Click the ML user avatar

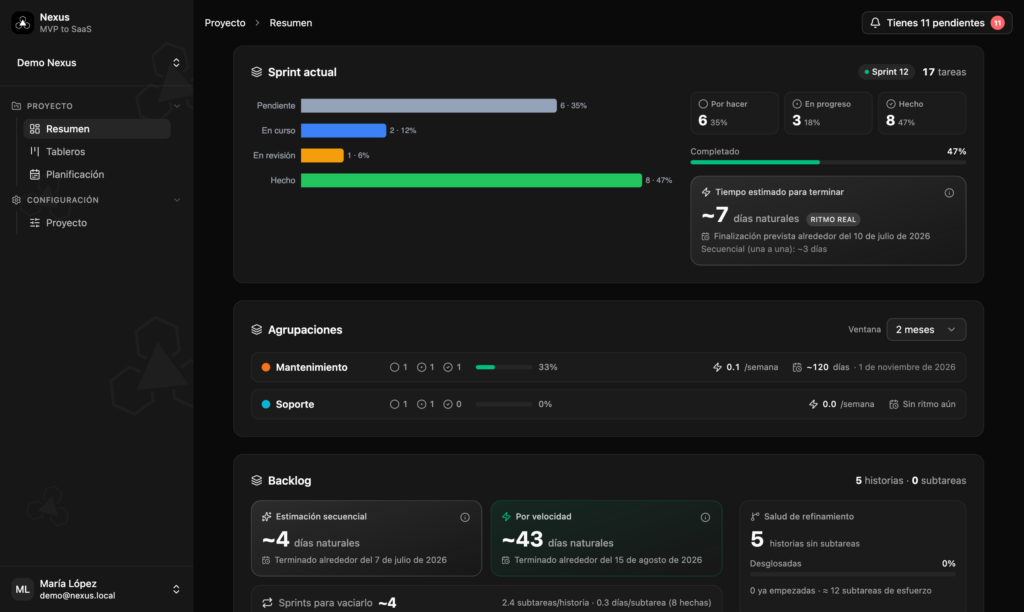(x=23, y=589)
